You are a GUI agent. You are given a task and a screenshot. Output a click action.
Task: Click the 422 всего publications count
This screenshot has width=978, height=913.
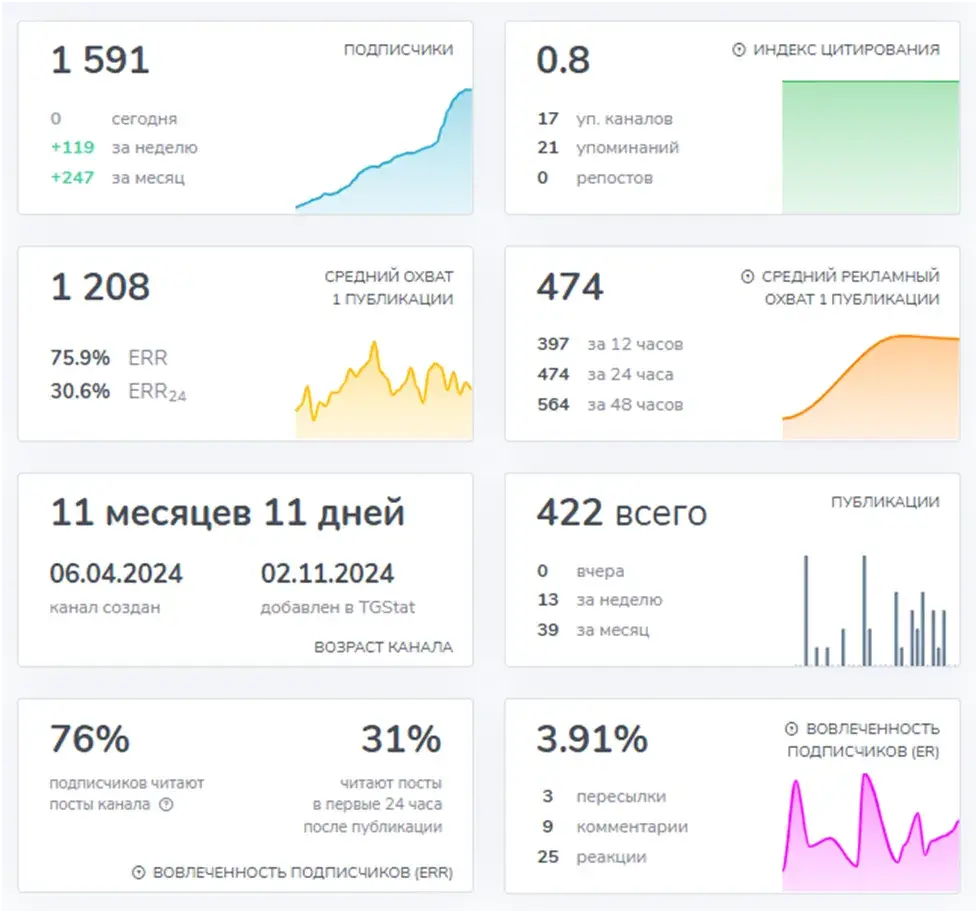click(x=622, y=513)
